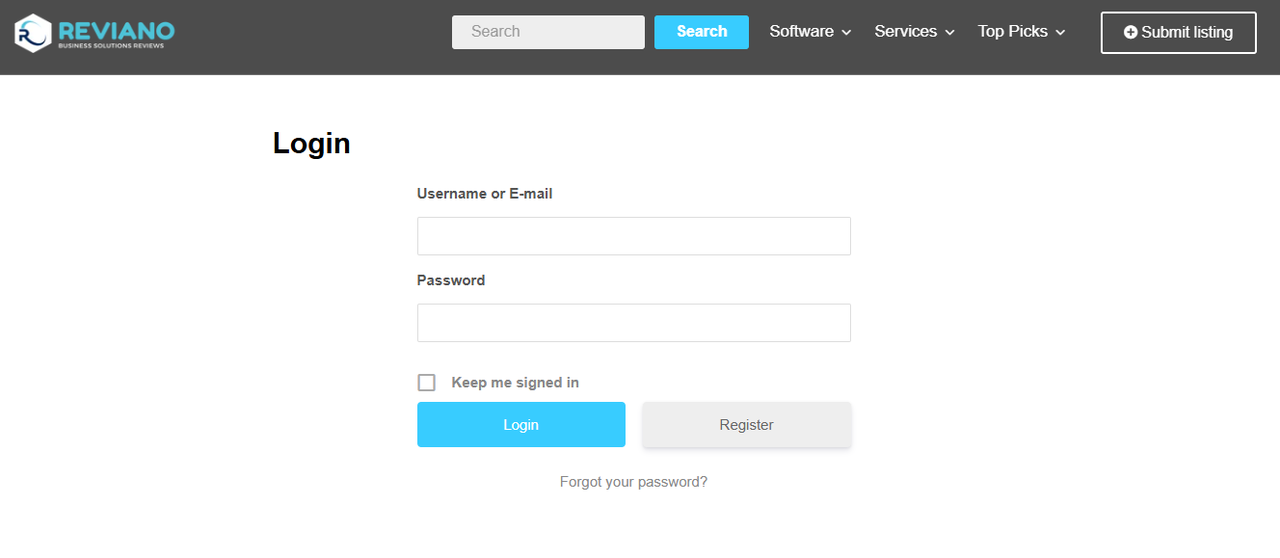Click into the header Search box
Viewport: 1280px width, 558px height.
[548, 32]
